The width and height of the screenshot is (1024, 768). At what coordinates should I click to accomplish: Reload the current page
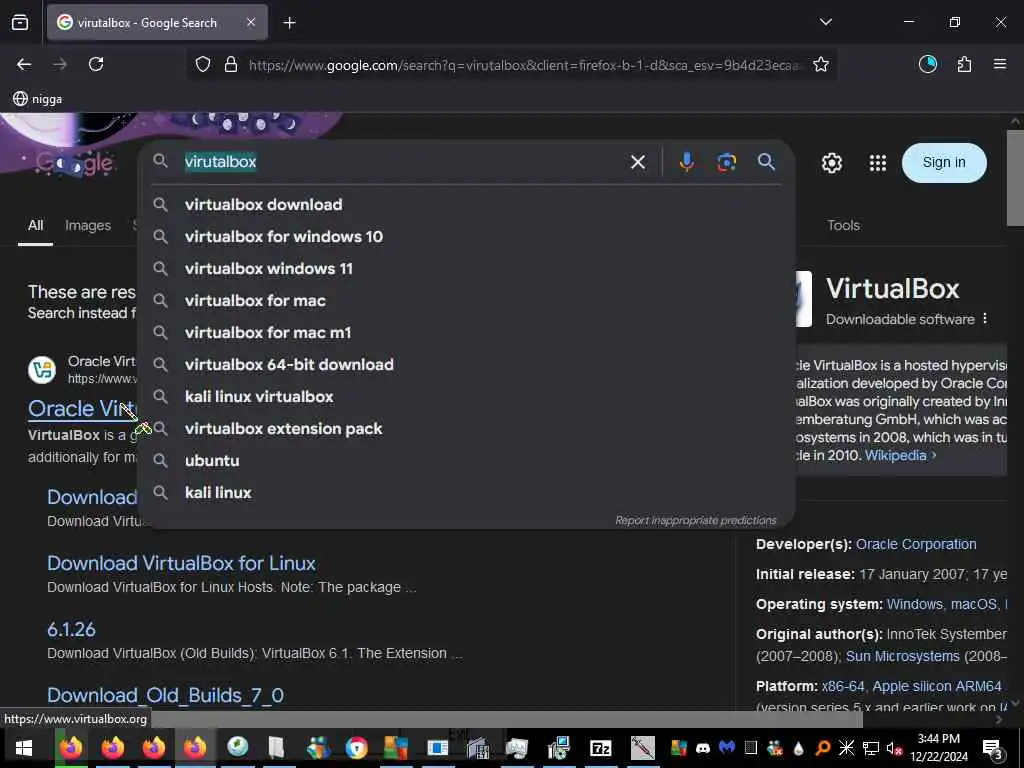point(96,64)
